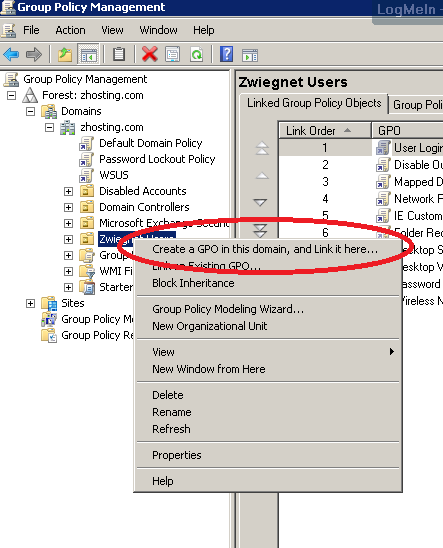443x548 pixels.
Task: Choose Rename in the context menu
Action: click(x=268, y=412)
